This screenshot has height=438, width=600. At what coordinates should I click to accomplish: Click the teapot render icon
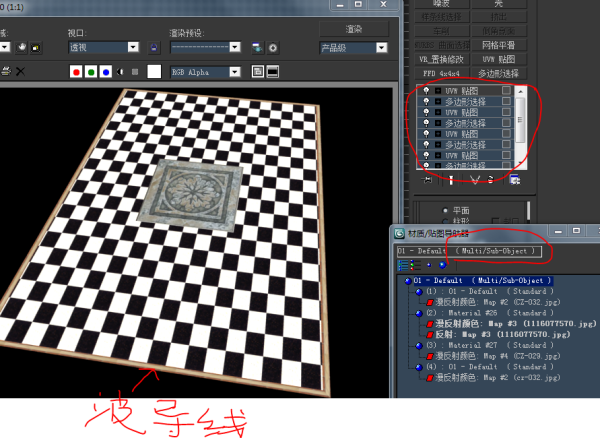[x=22, y=47]
